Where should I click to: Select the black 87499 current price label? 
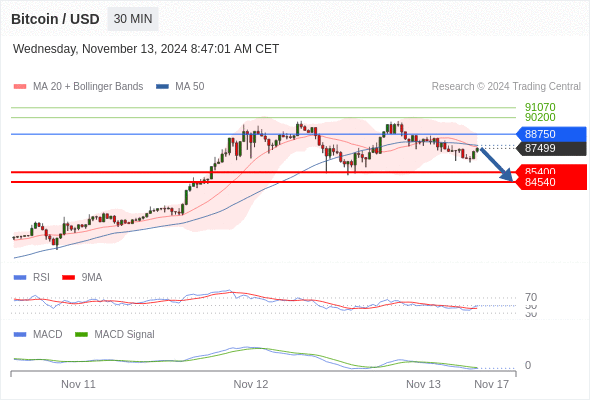tap(551, 148)
